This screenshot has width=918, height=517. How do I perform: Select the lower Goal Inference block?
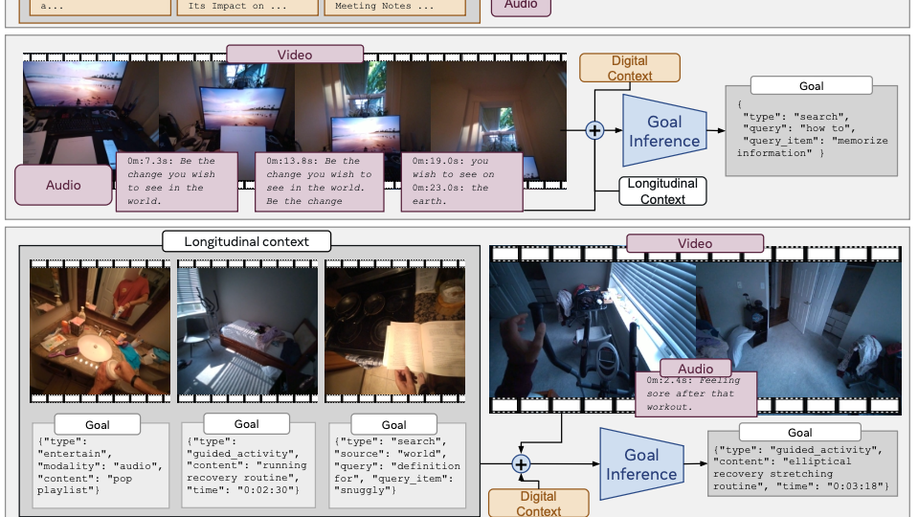coord(641,464)
